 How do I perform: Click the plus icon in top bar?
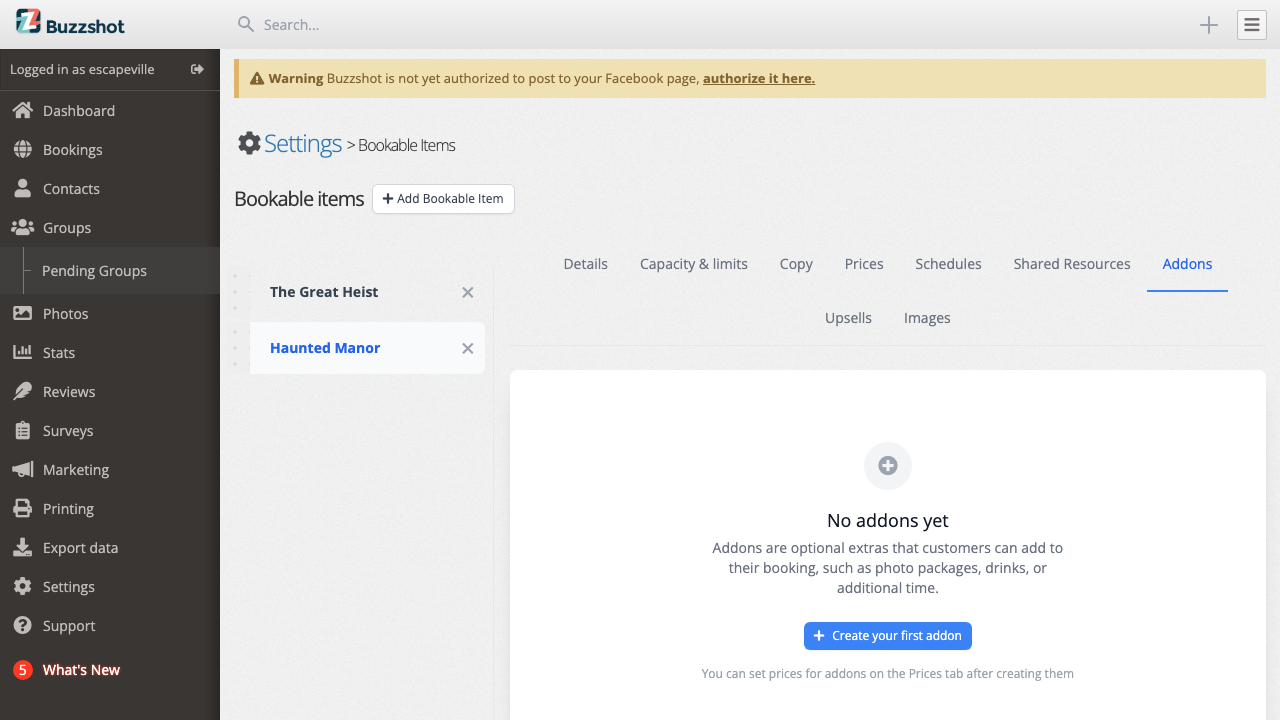(1209, 25)
